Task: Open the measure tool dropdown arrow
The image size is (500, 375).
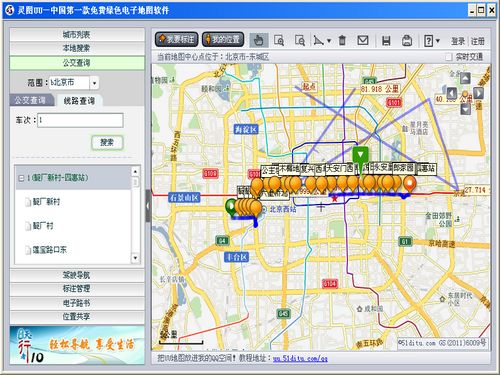Action: point(329,41)
